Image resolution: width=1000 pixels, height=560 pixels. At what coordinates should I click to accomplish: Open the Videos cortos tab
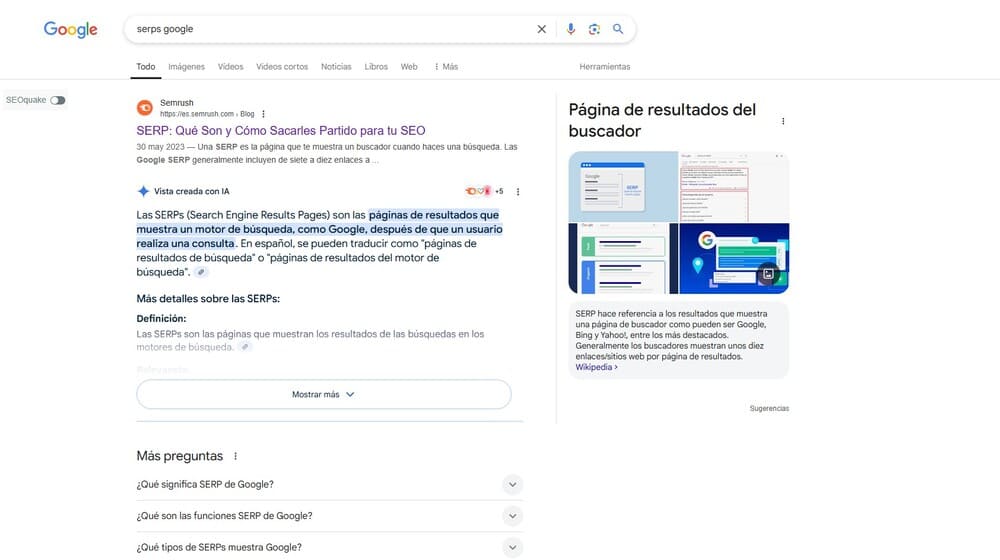[282, 66]
